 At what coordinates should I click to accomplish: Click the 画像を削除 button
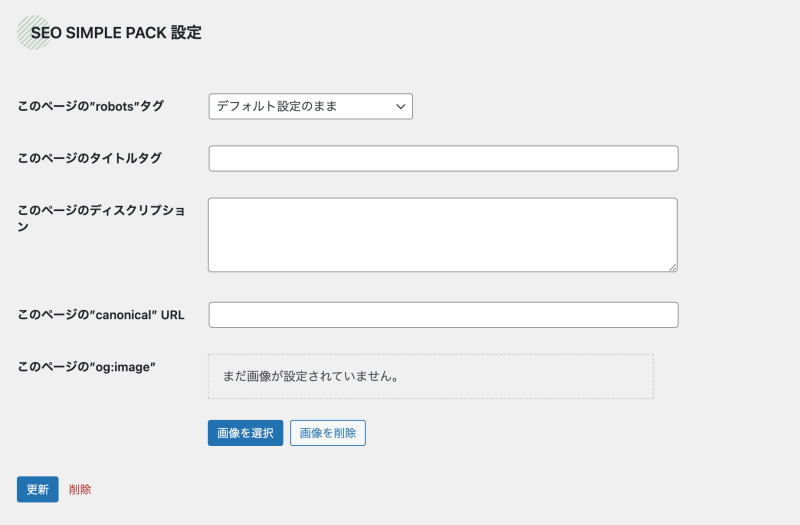pos(328,433)
